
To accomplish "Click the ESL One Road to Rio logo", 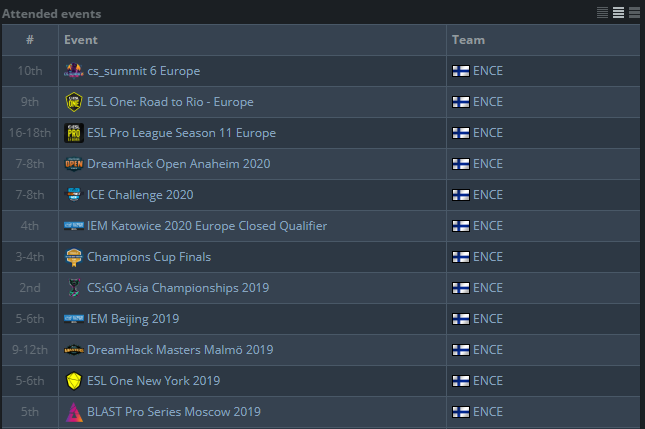I will click(73, 102).
